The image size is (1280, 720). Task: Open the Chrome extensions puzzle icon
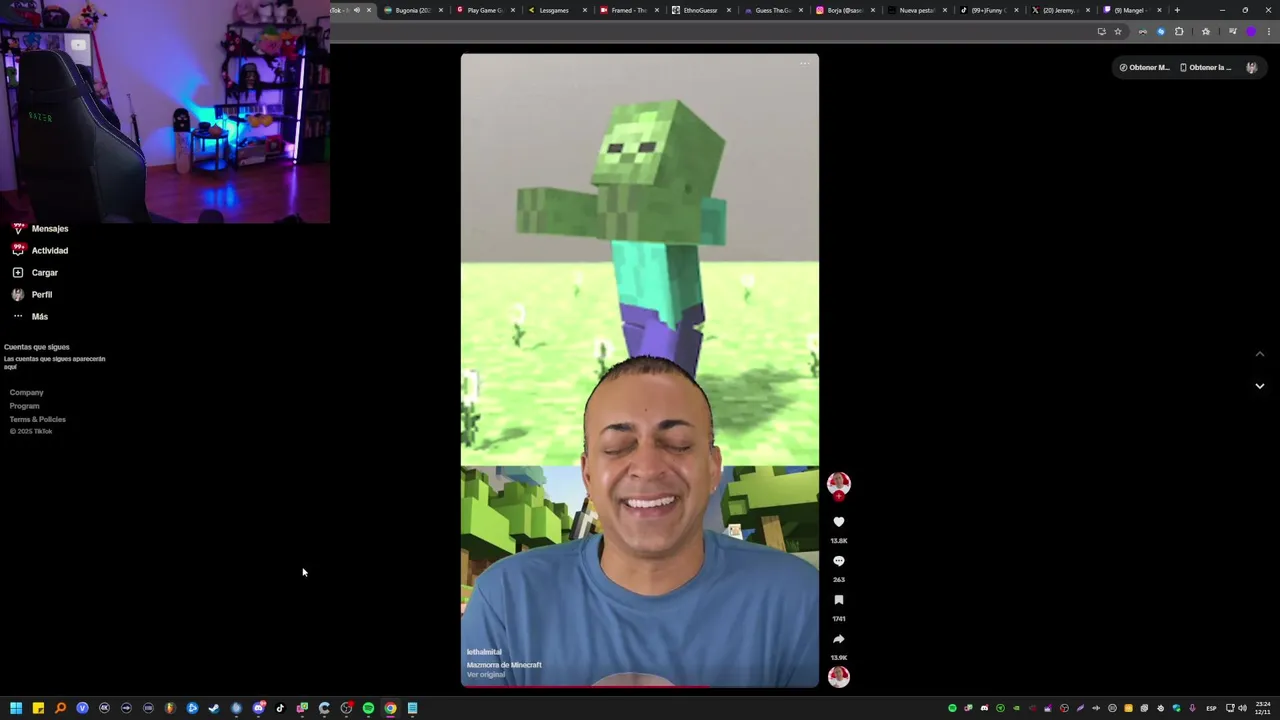point(1179,31)
